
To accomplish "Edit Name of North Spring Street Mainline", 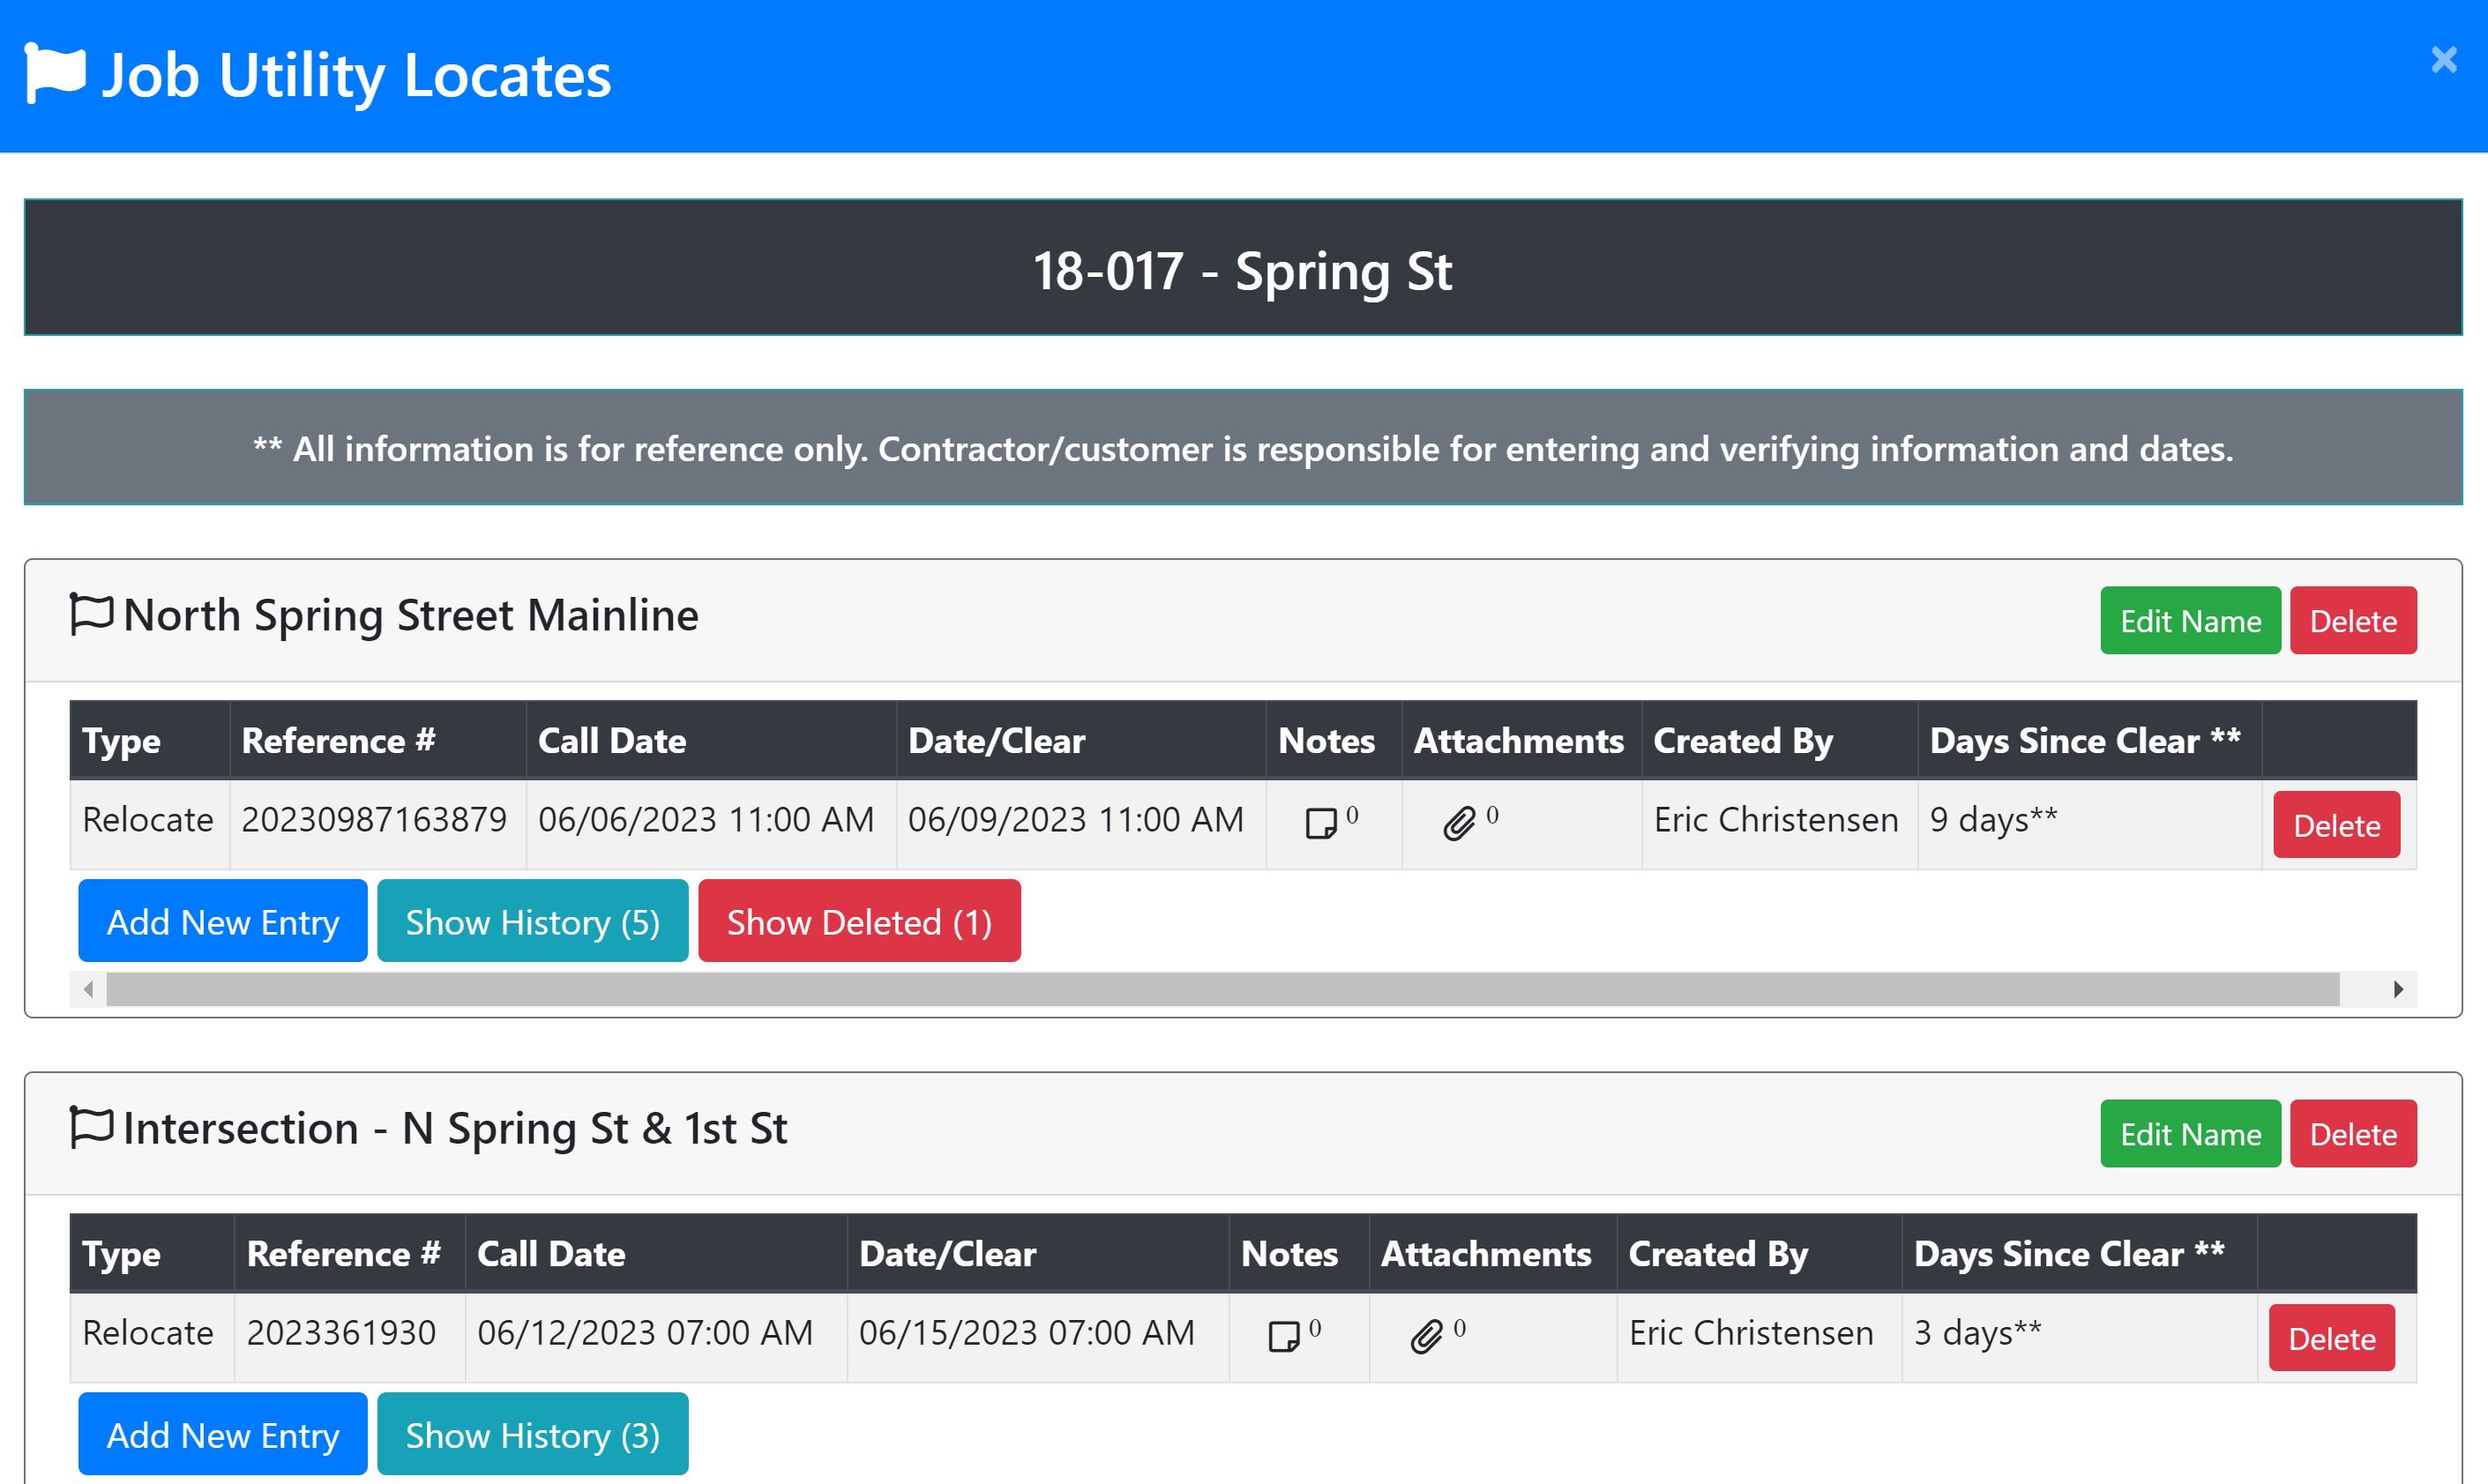I will pos(2190,621).
